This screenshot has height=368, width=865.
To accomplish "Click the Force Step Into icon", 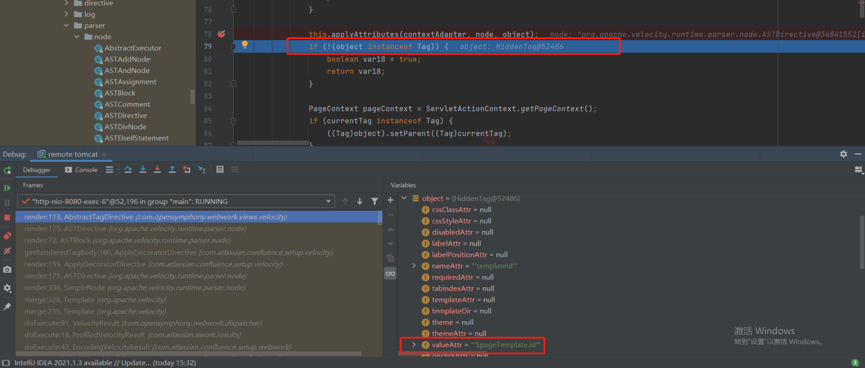I will point(157,170).
